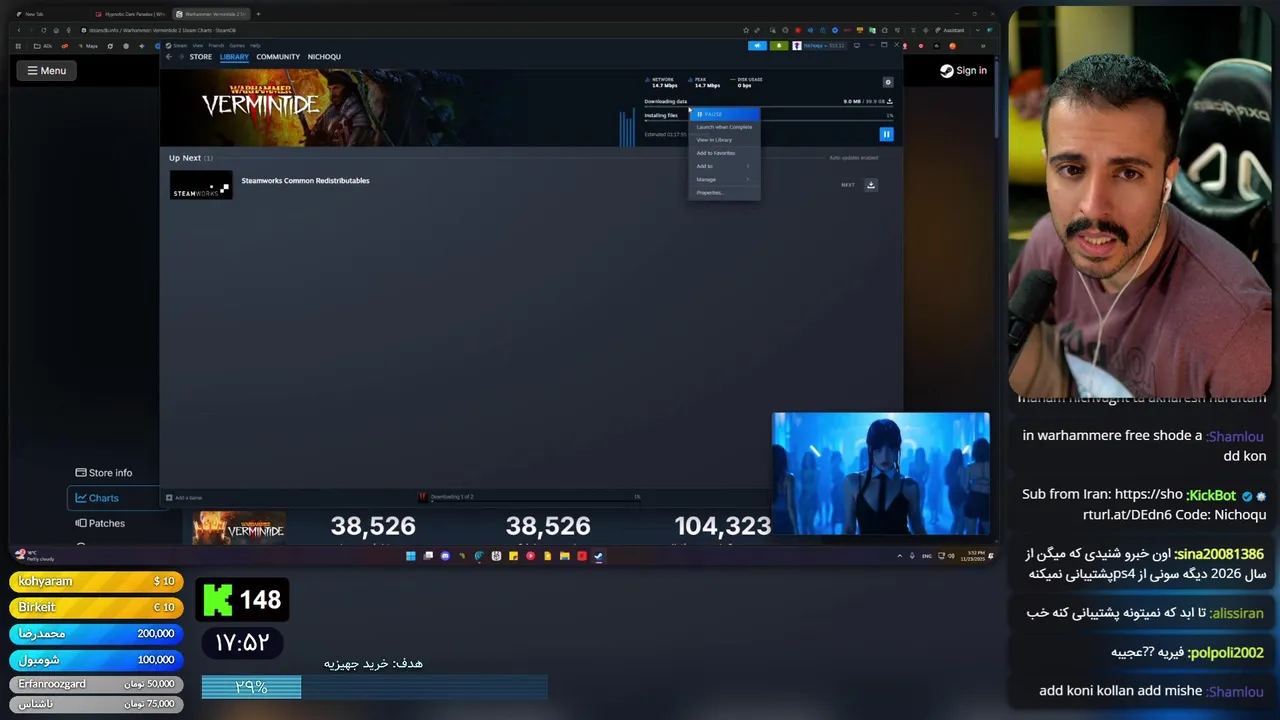
Task: Click the Windows Start button in taskbar
Action: pyautogui.click(x=410, y=556)
